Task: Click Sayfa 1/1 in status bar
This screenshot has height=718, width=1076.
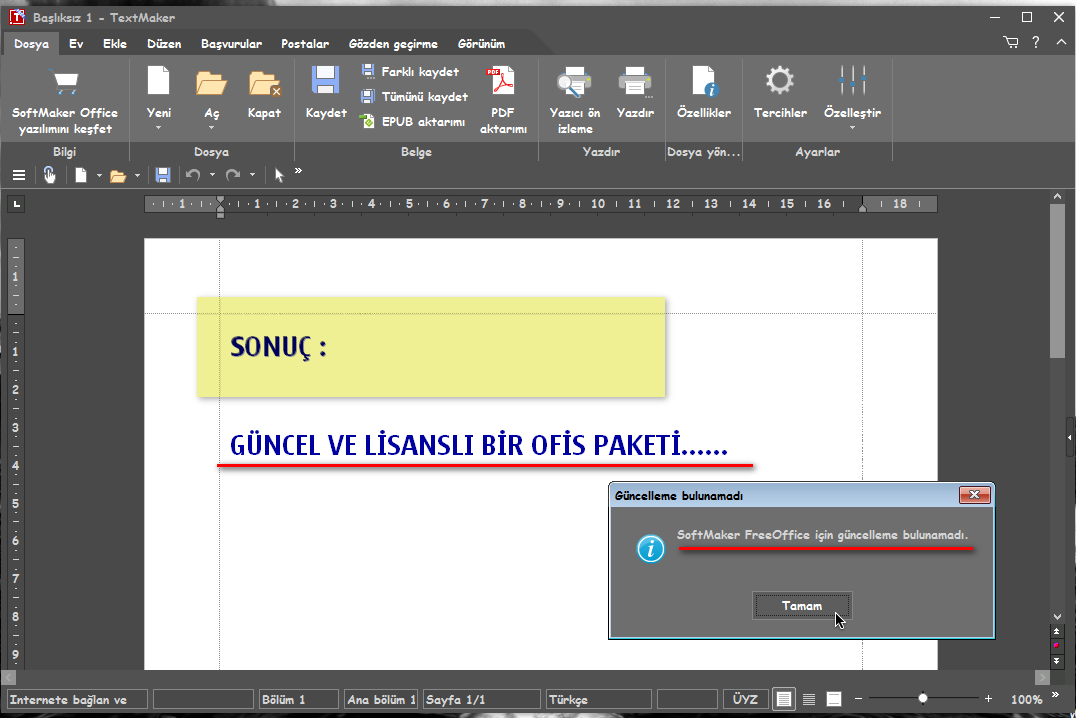Action: pyautogui.click(x=482, y=699)
